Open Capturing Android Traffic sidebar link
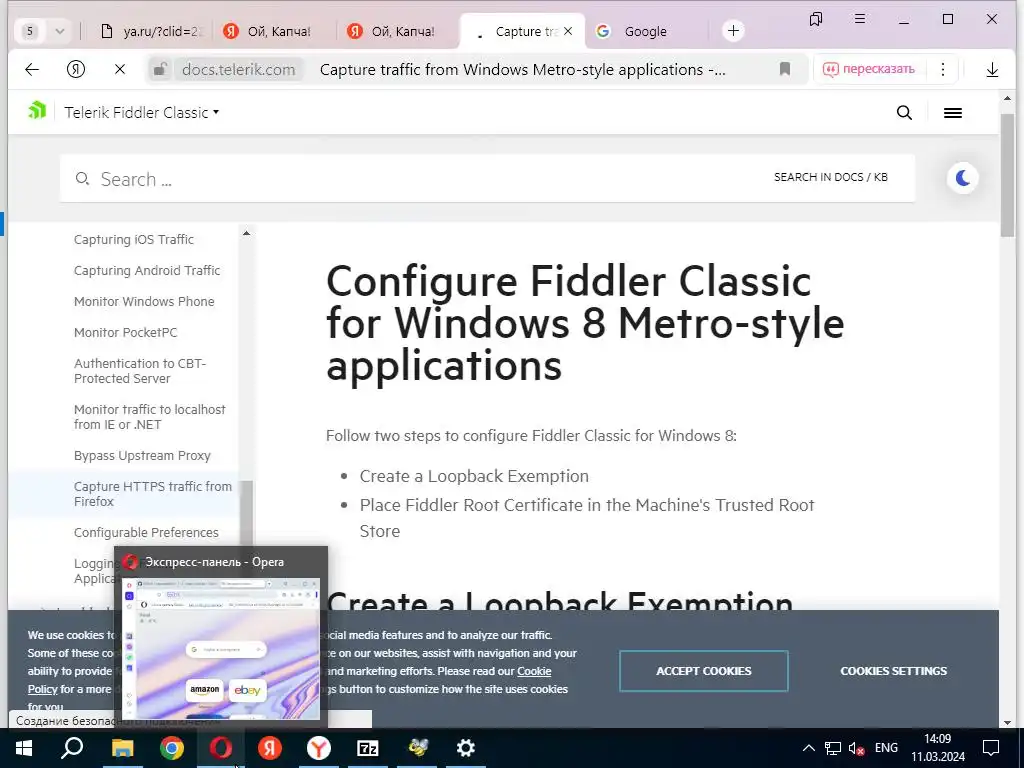The width and height of the screenshot is (1024, 768). pyautogui.click(x=147, y=270)
